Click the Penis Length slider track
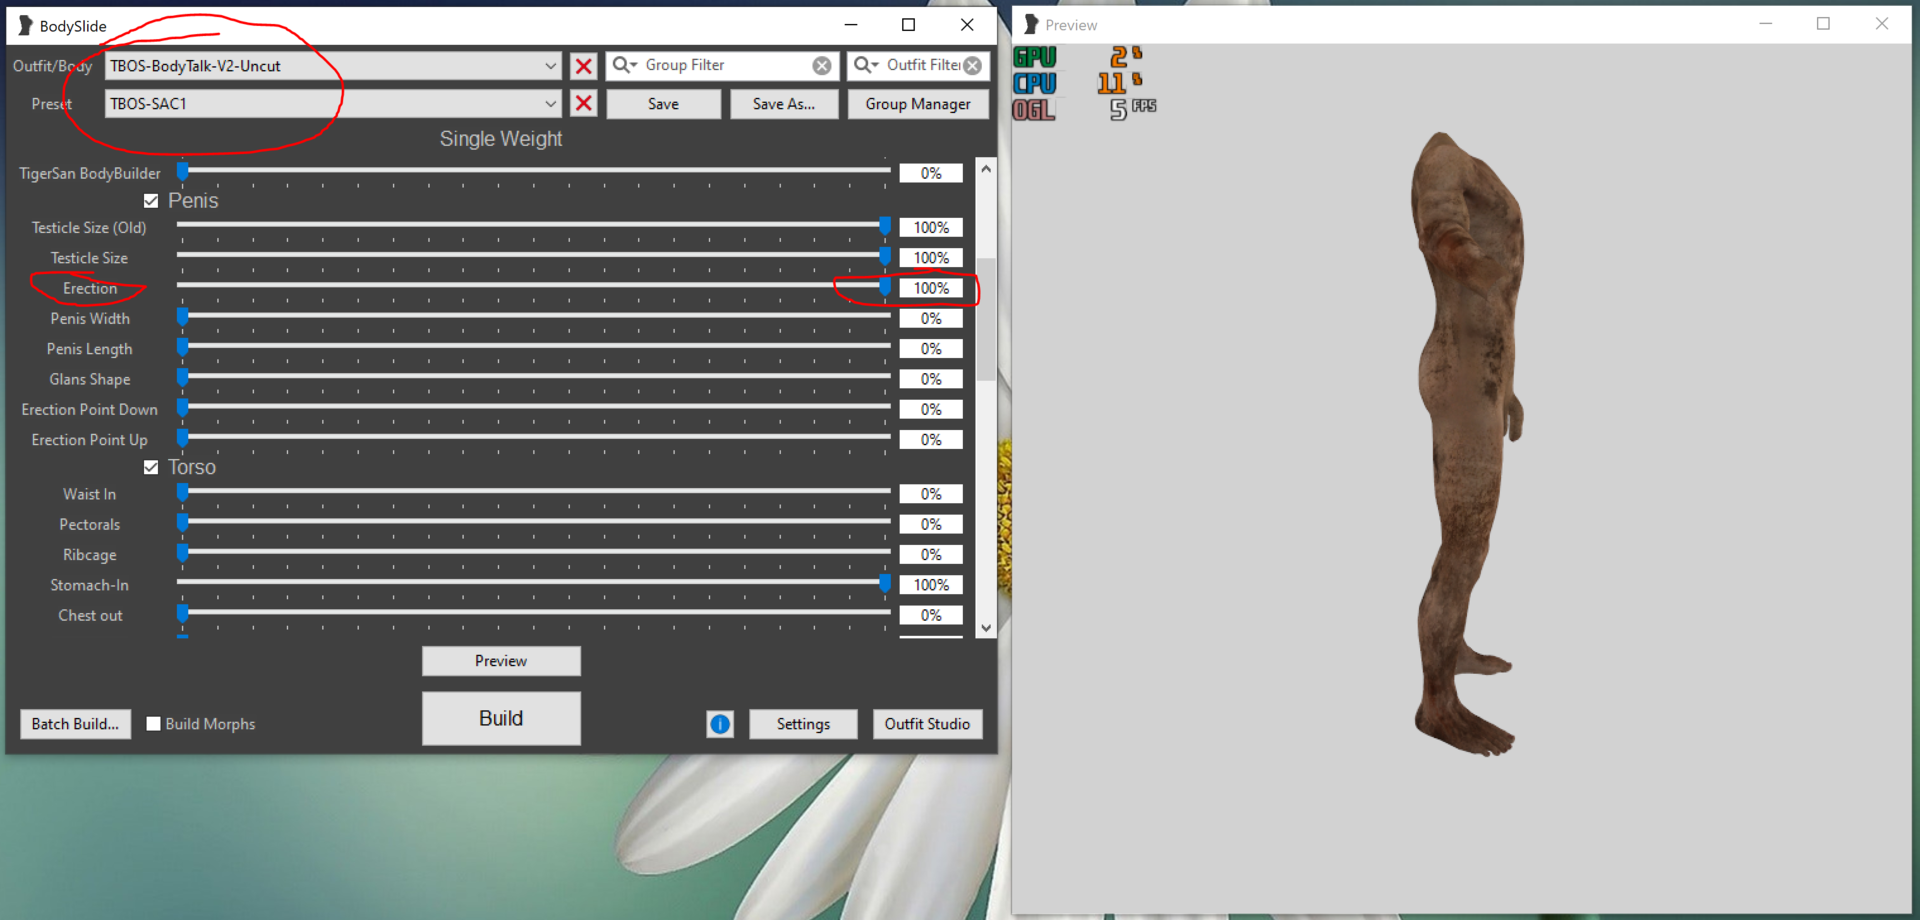Screen dimensions: 1920x920 point(534,346)
